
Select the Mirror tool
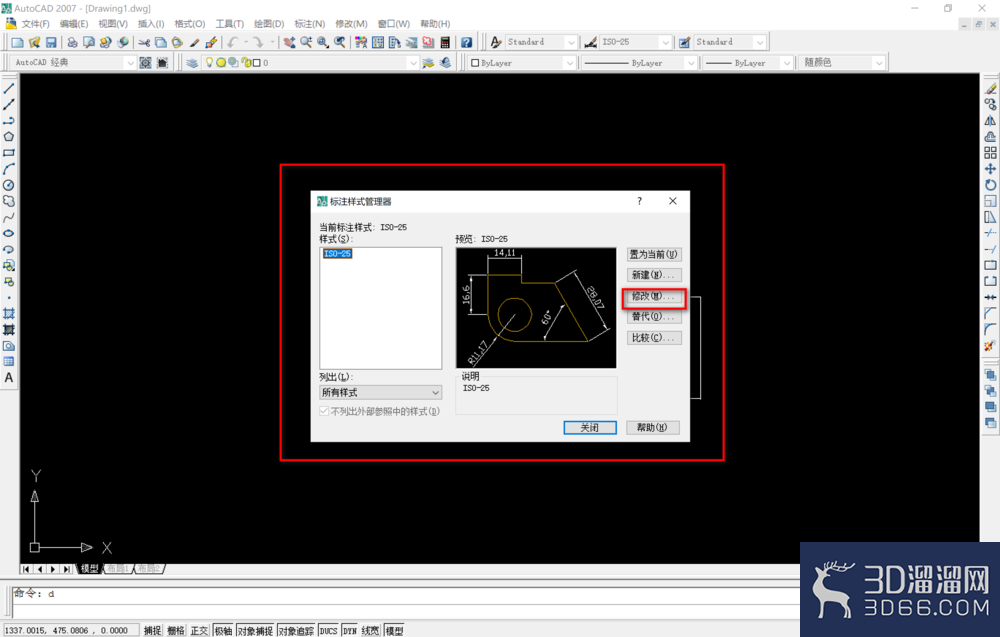click(990, 121)
